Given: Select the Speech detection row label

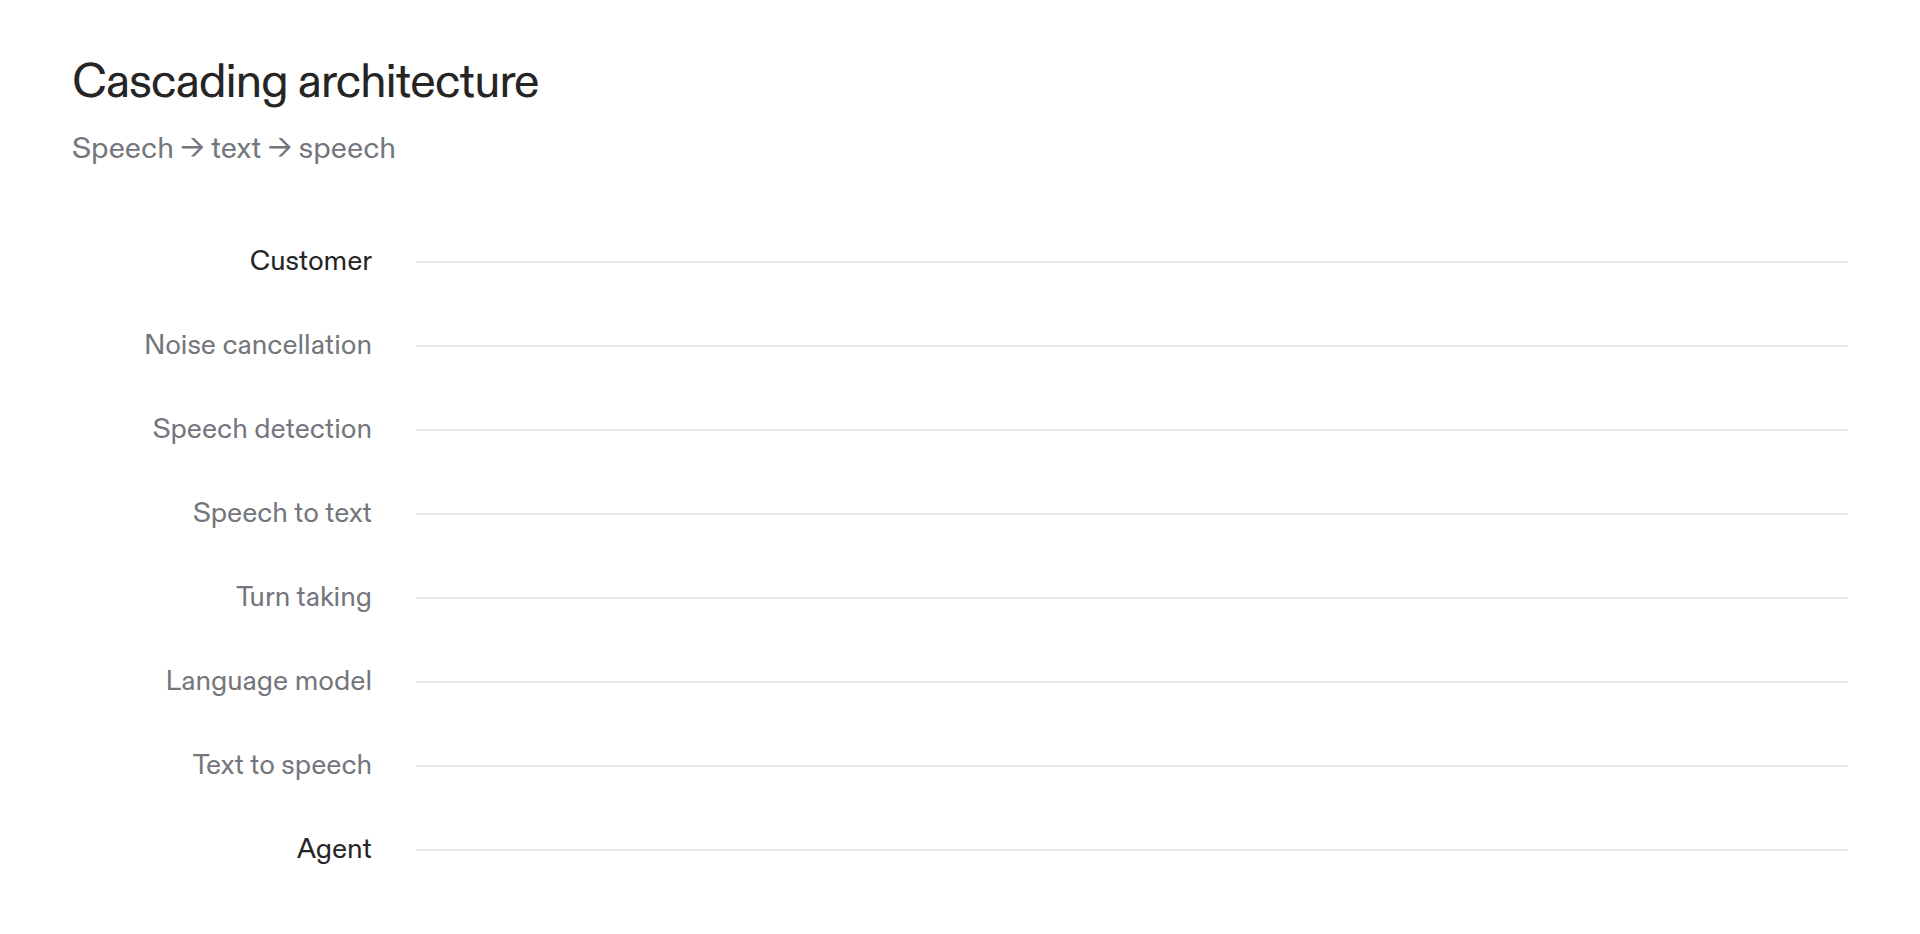Looking at the screenshot, I should [262, 429].
